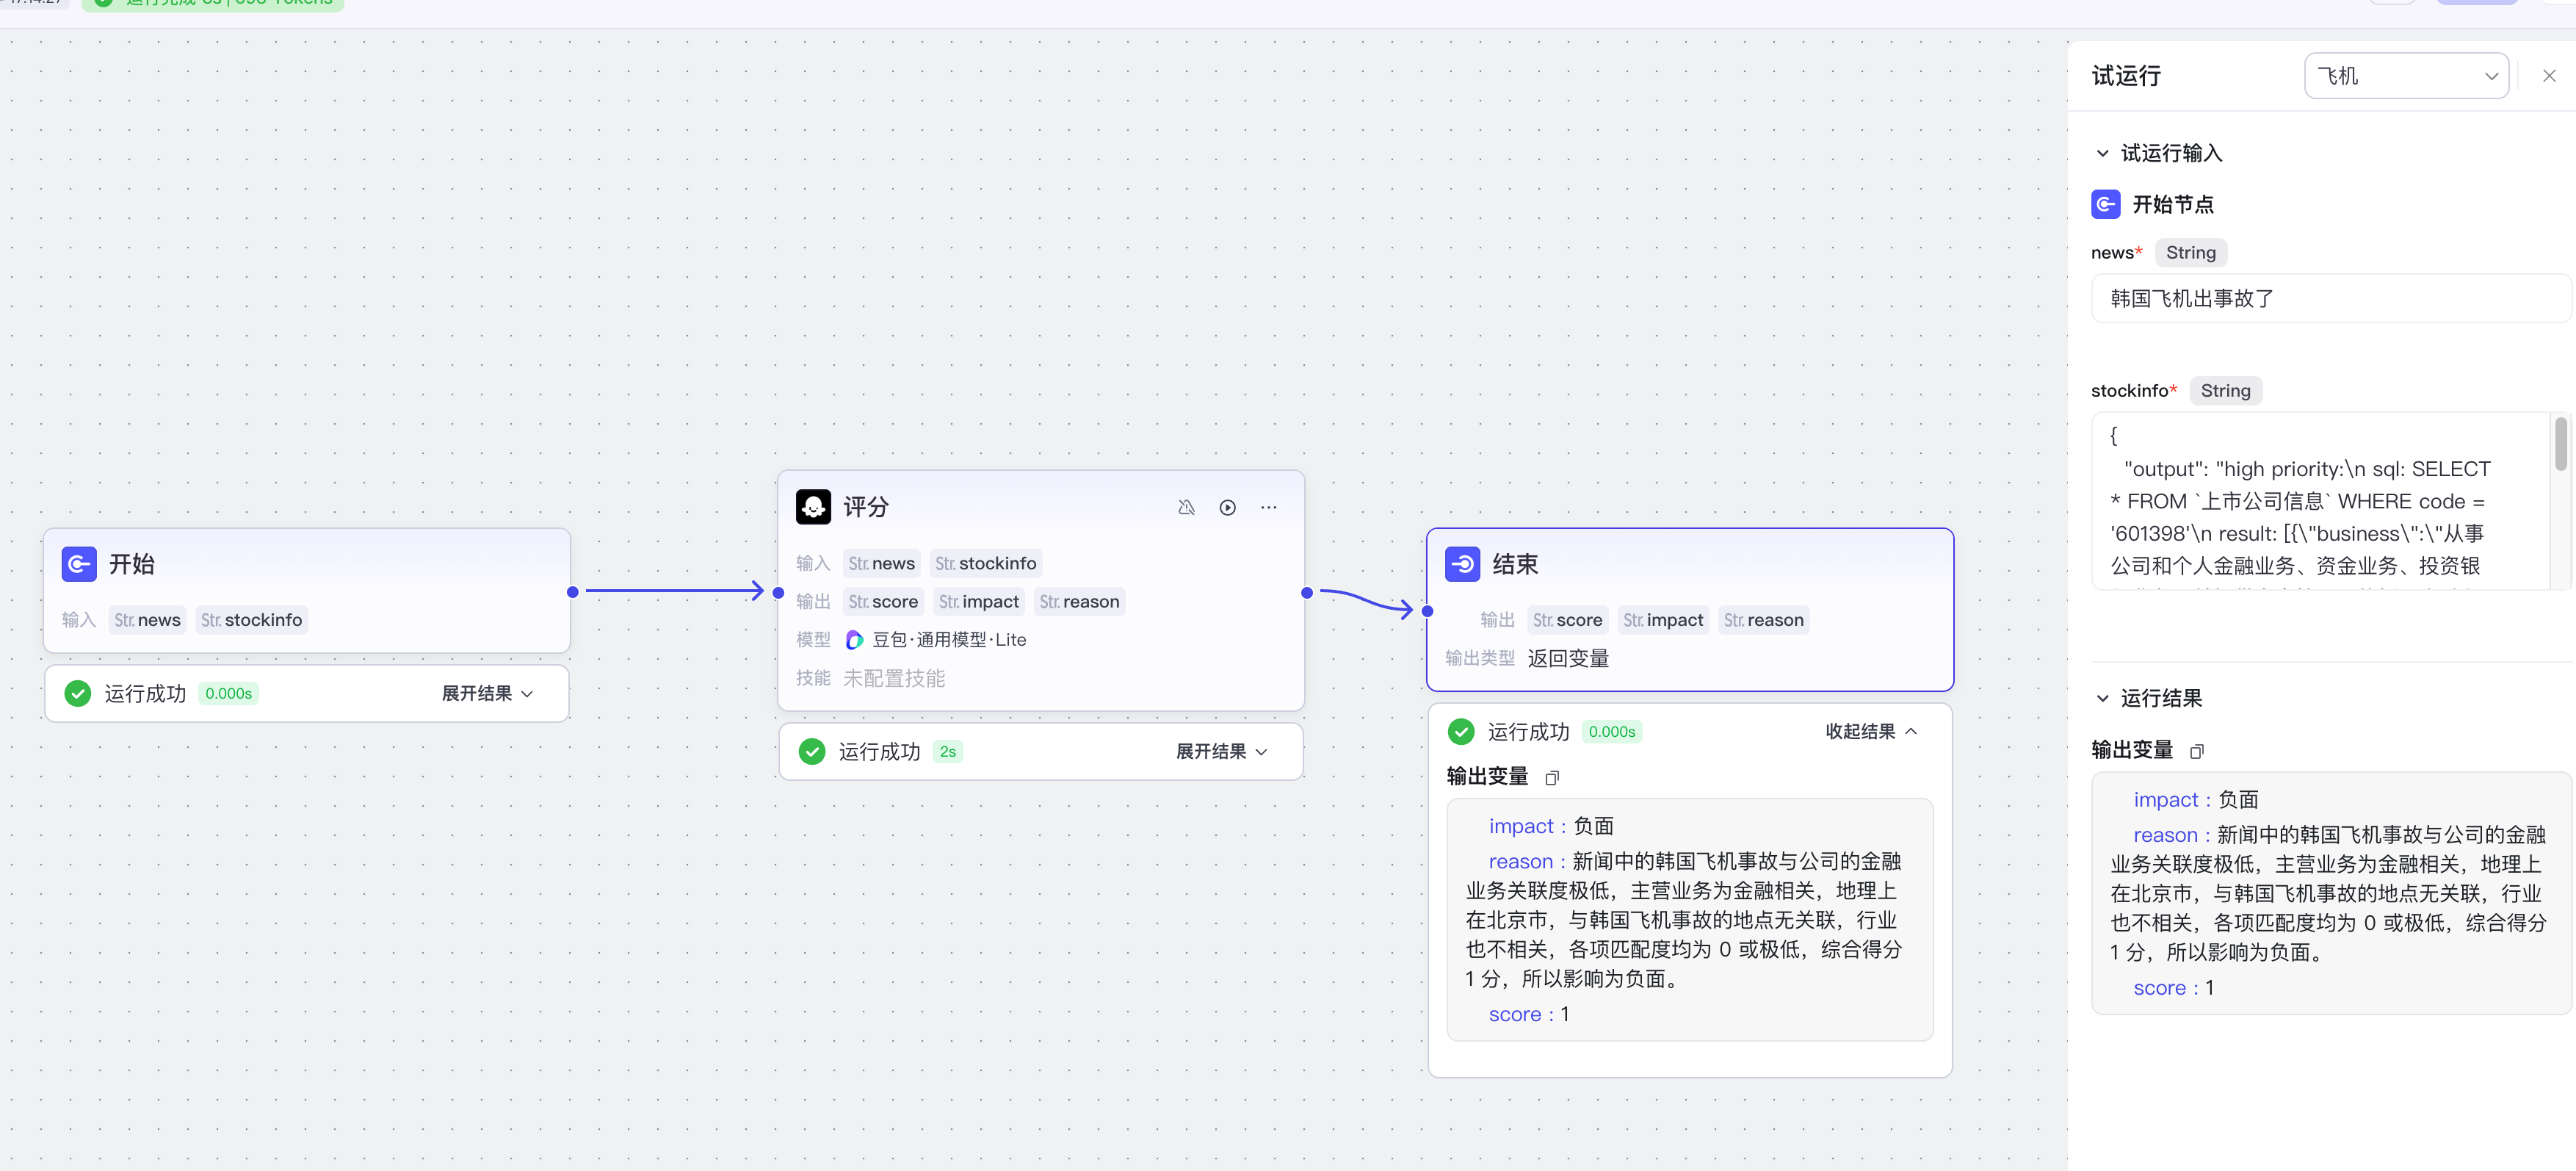Click the 试运行 panel title
Screen dimensions: 2576x1171
(x=2126, y=76)
